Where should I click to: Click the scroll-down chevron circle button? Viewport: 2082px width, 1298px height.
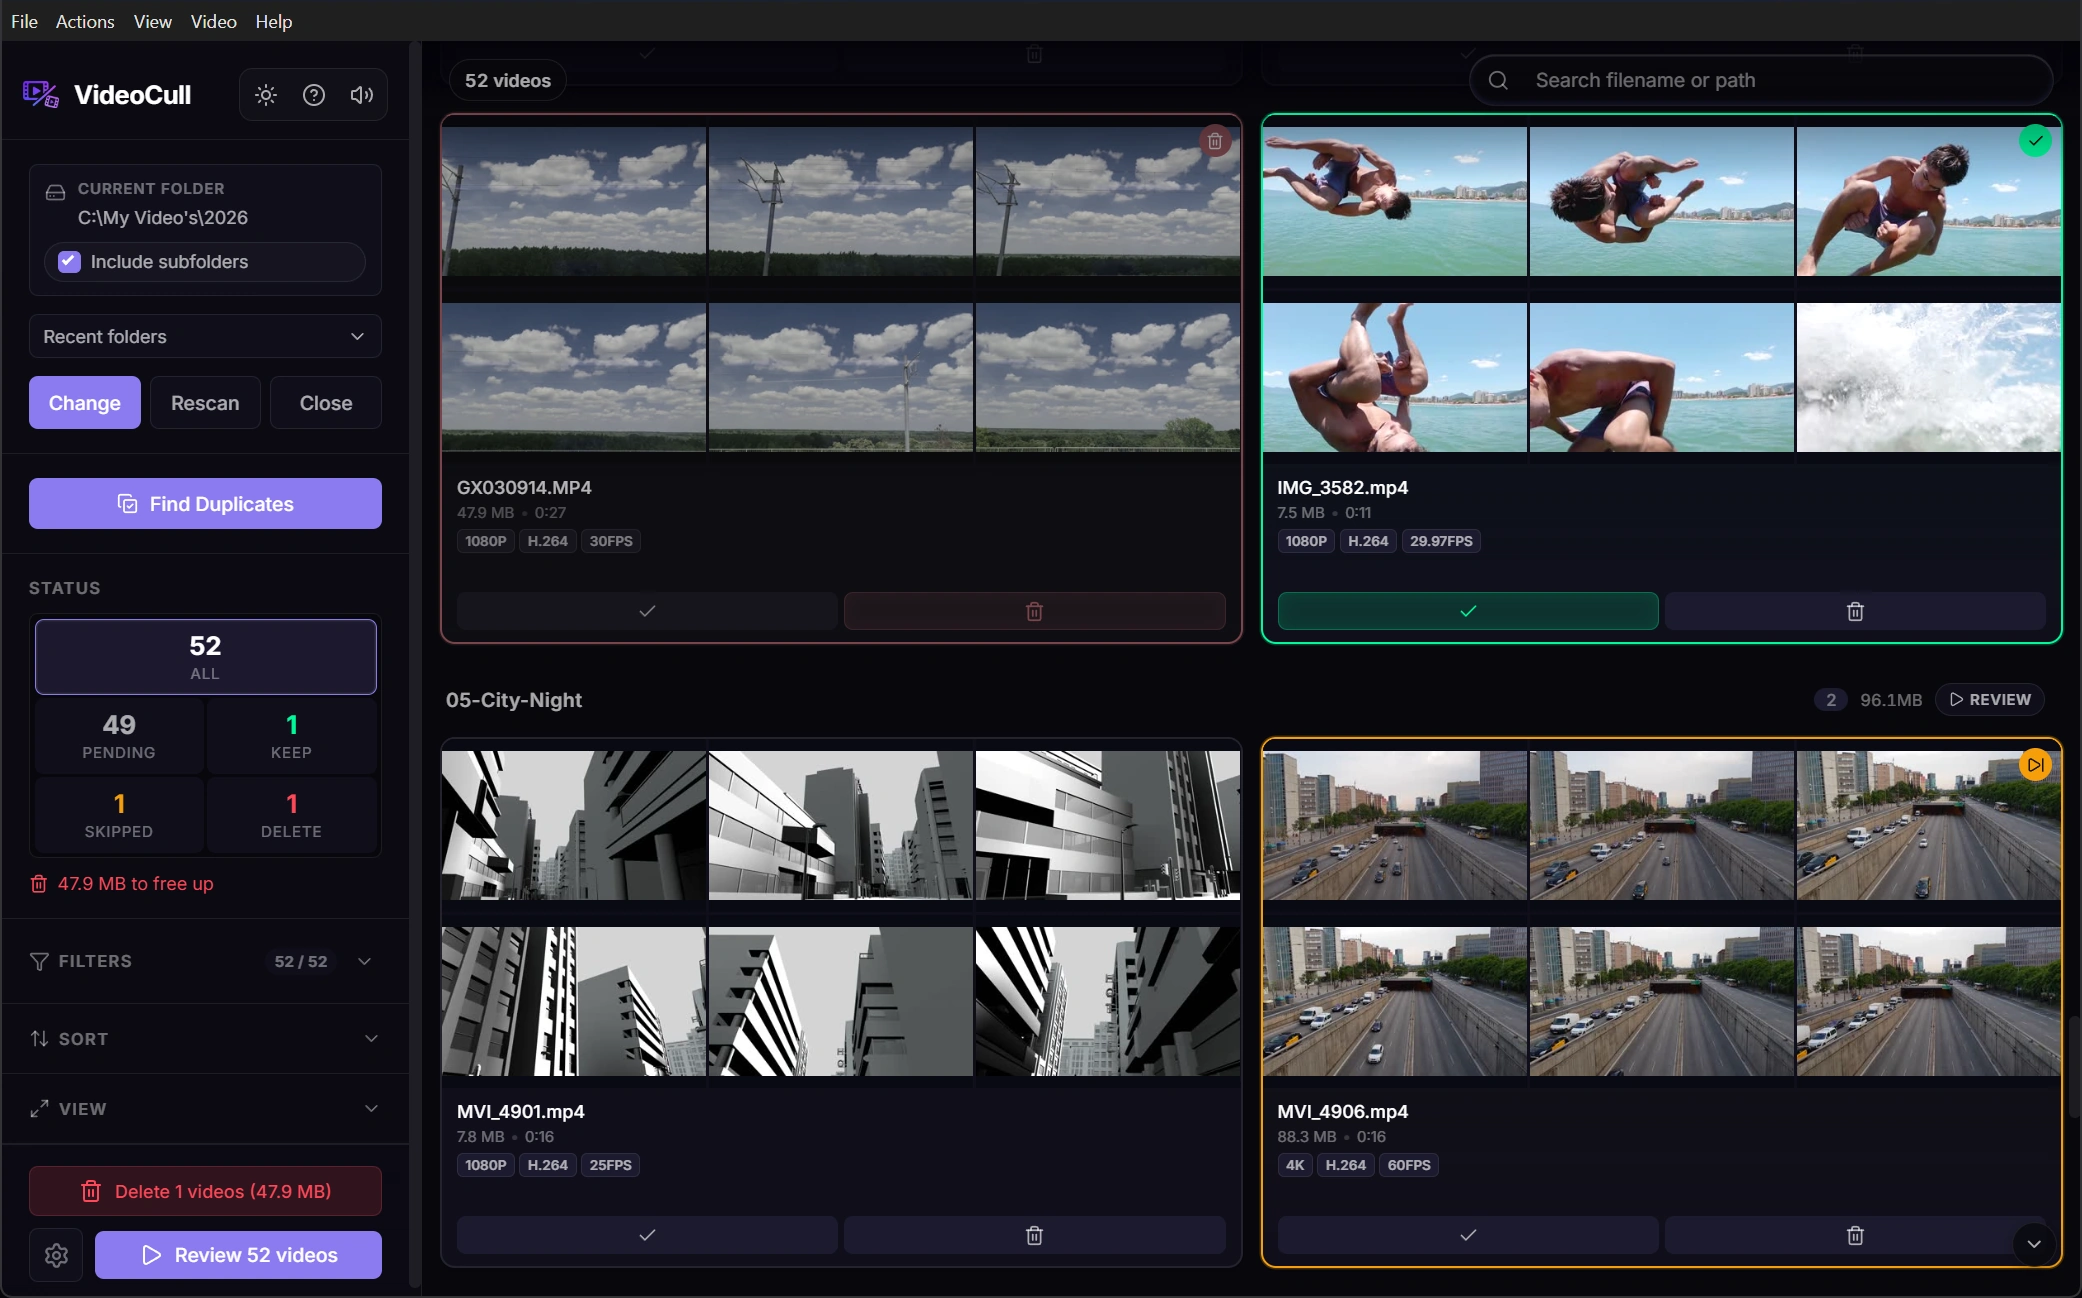2033,1244
